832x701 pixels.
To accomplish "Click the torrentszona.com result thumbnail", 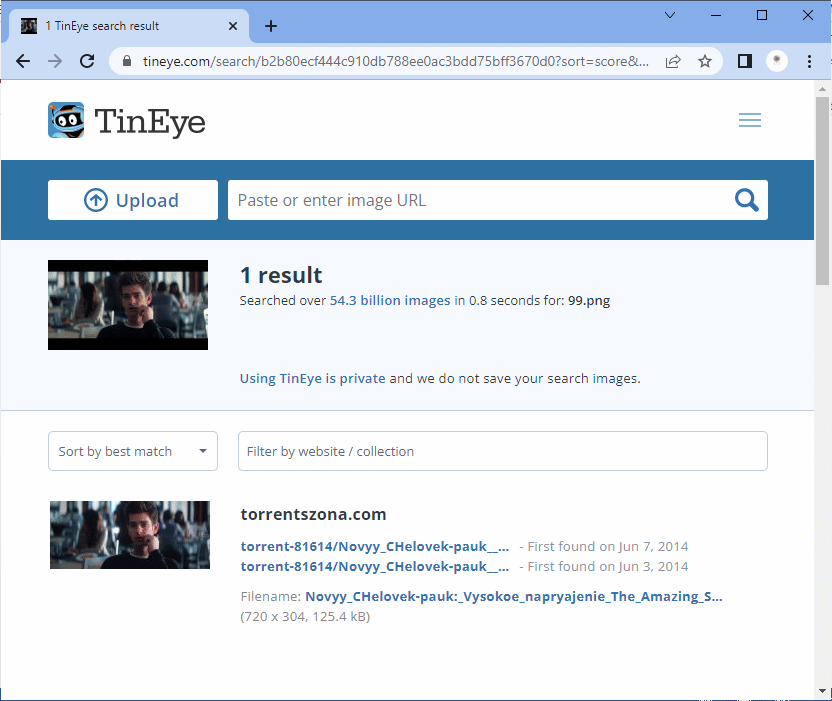I will click(130, 535).
